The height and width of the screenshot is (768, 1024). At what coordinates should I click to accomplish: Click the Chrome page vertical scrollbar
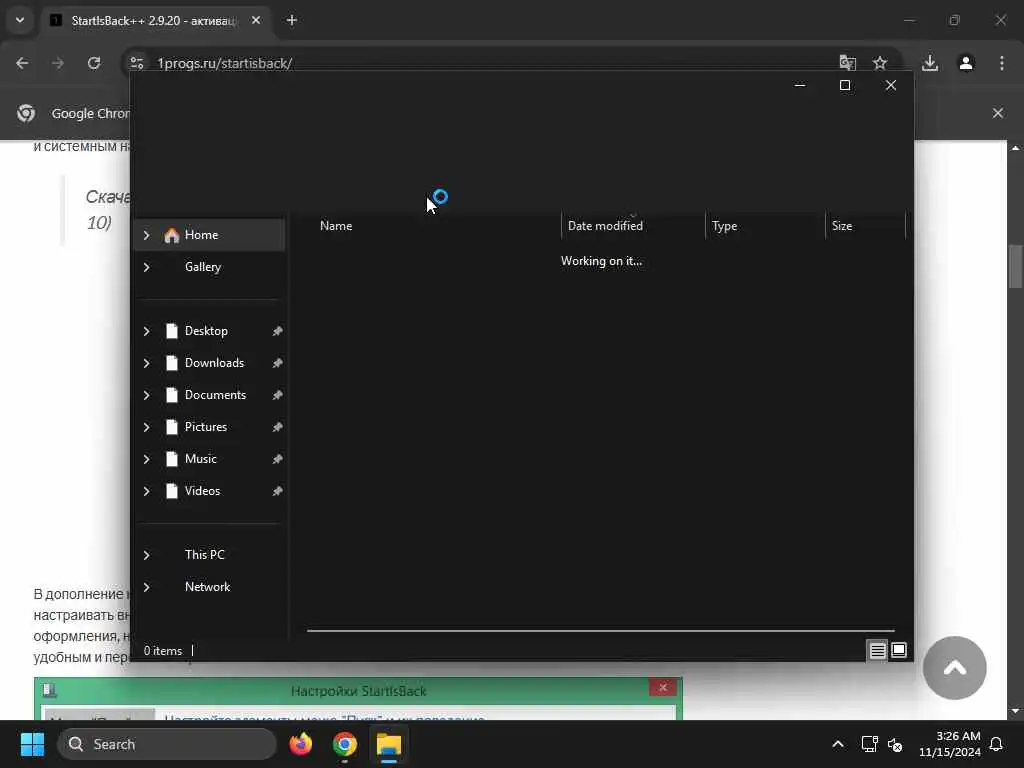pyautogui.click(x=1015, y=266)
